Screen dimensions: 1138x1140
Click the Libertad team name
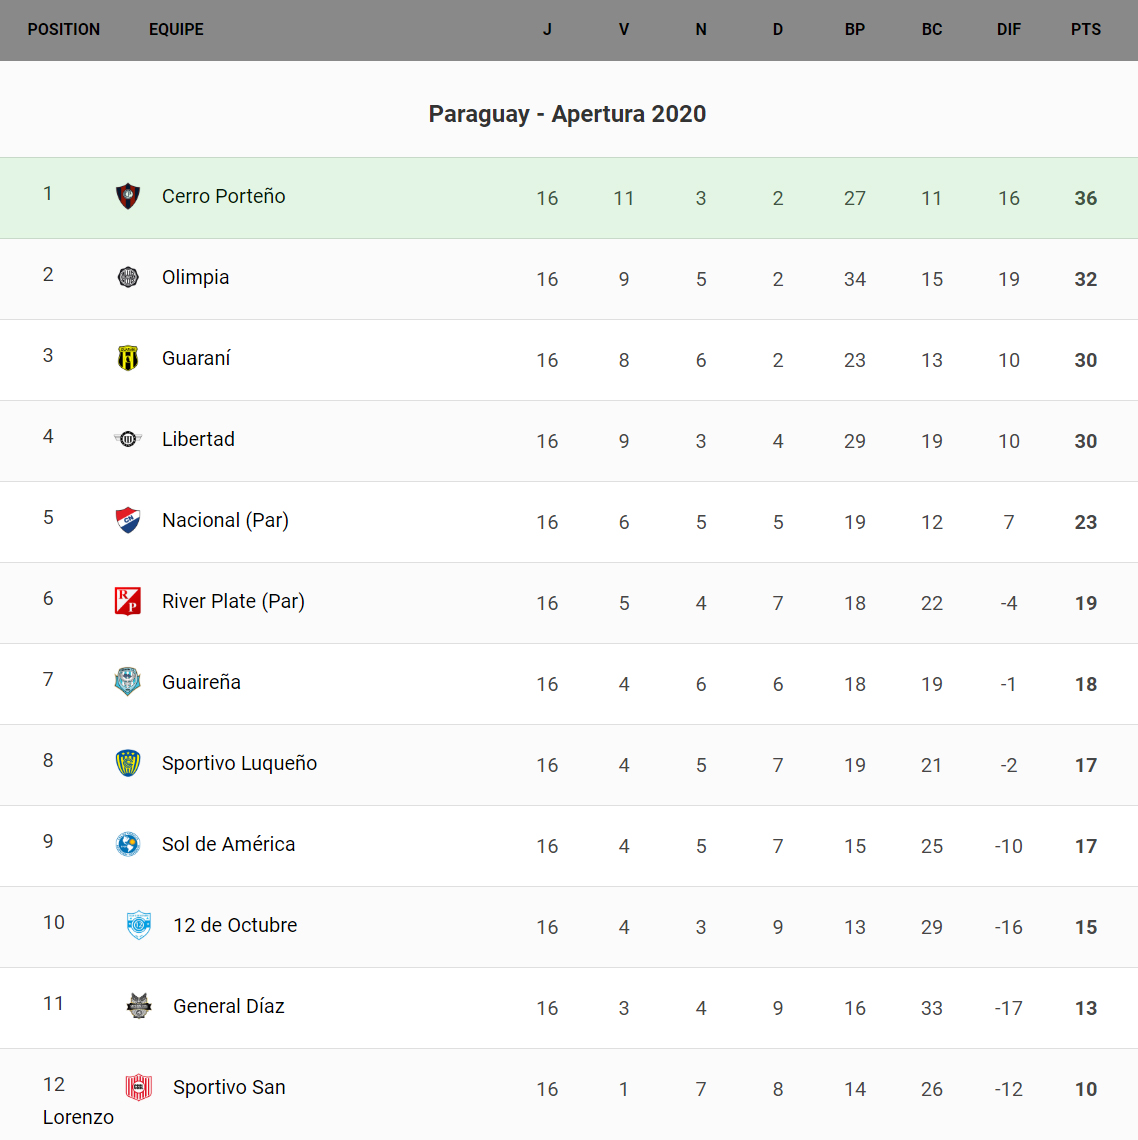[x=198, y=439]
